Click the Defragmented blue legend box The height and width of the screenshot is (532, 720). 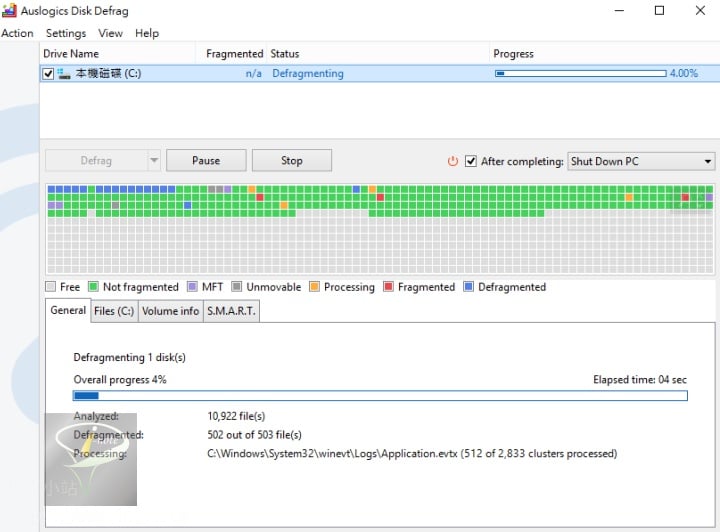click(x=468, y=287)
